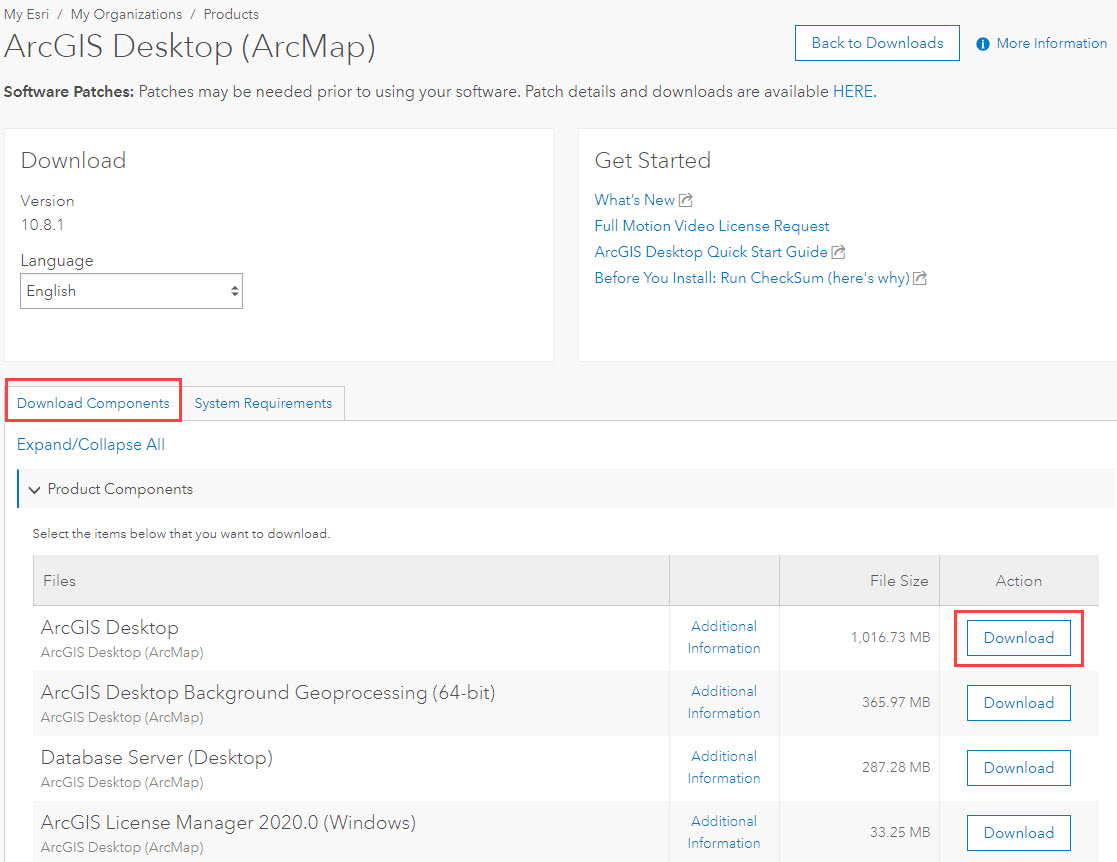Open ArcGIS Desktop Quick Start Guide link
This screenshot has height=862, width=1117.
click(x=711, y=252)
